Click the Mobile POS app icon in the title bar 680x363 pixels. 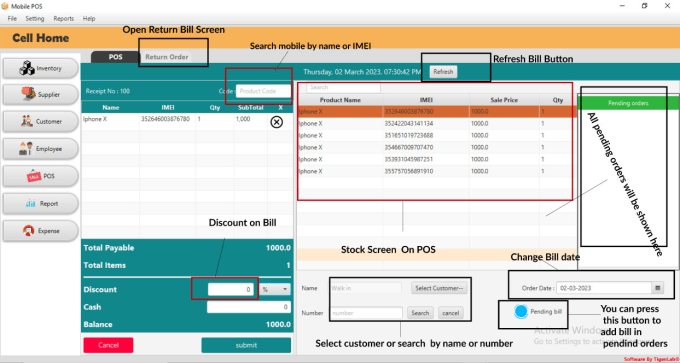coord(4,6)
